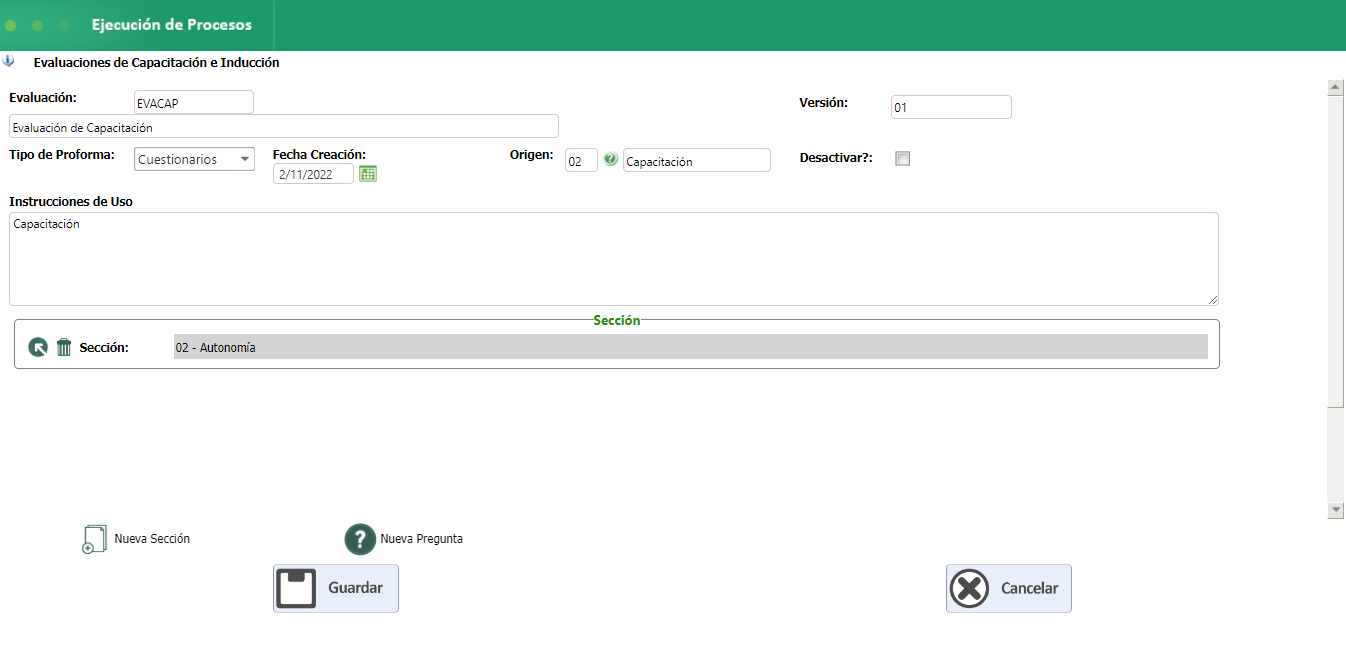
Task: Click the Origen code field 02
Action: (581, 160)
